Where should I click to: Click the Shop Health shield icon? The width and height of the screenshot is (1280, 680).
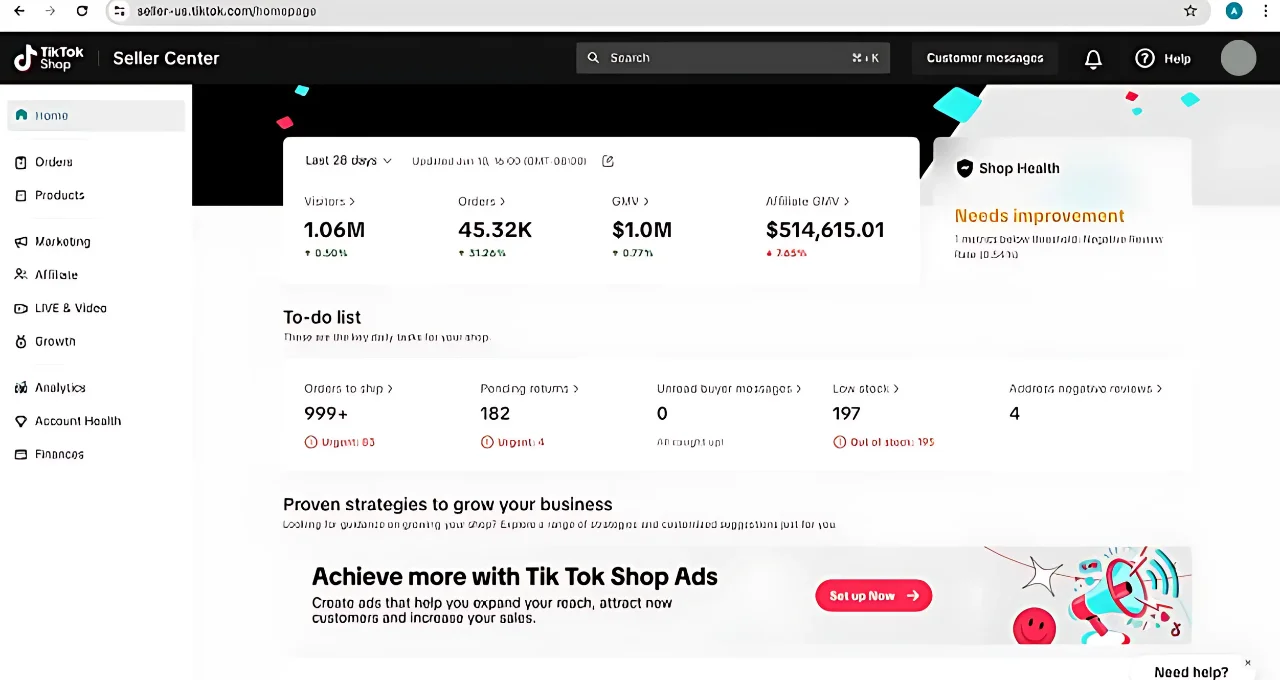click(x=964, y=168)
